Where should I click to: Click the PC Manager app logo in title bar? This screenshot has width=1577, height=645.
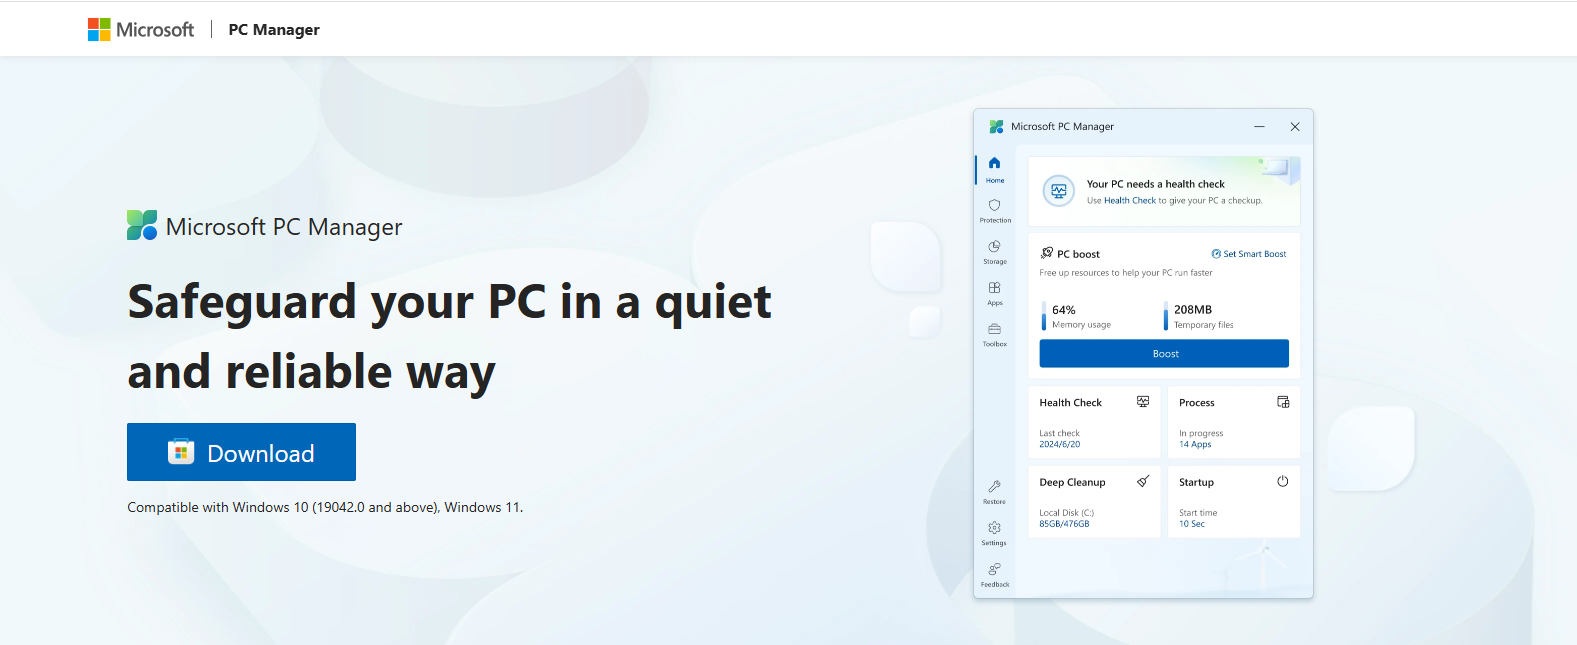tap(996, 127)
